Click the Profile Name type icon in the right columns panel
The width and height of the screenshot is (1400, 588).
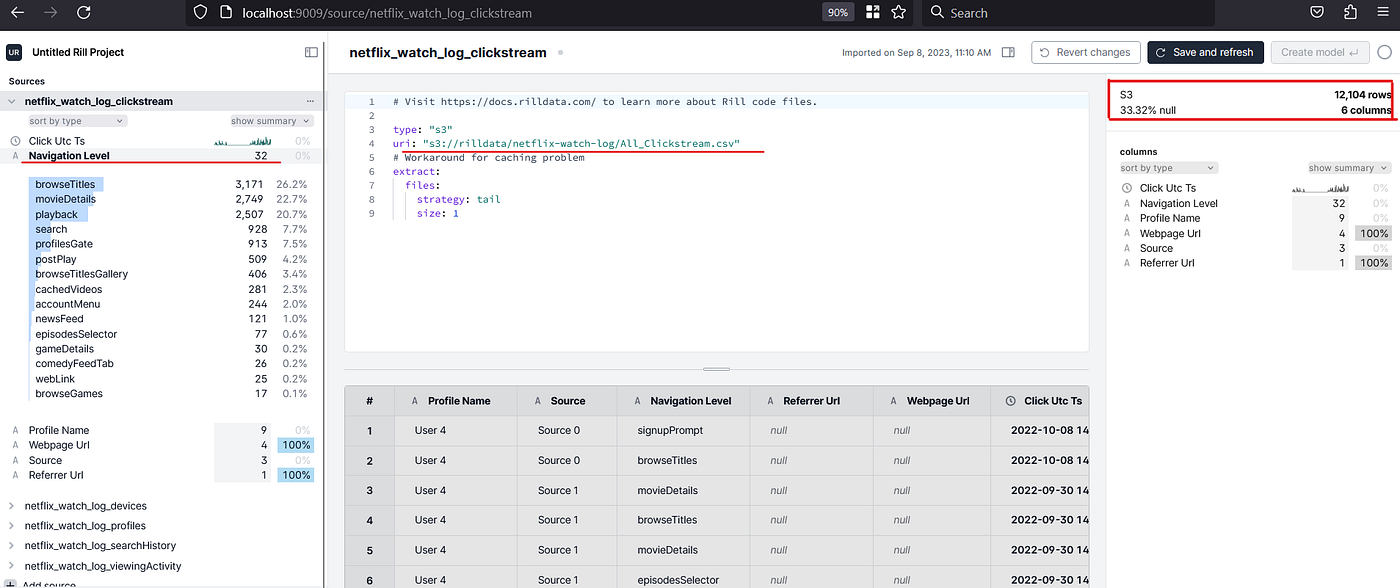pyautogui.click(x=1127, y=218)
